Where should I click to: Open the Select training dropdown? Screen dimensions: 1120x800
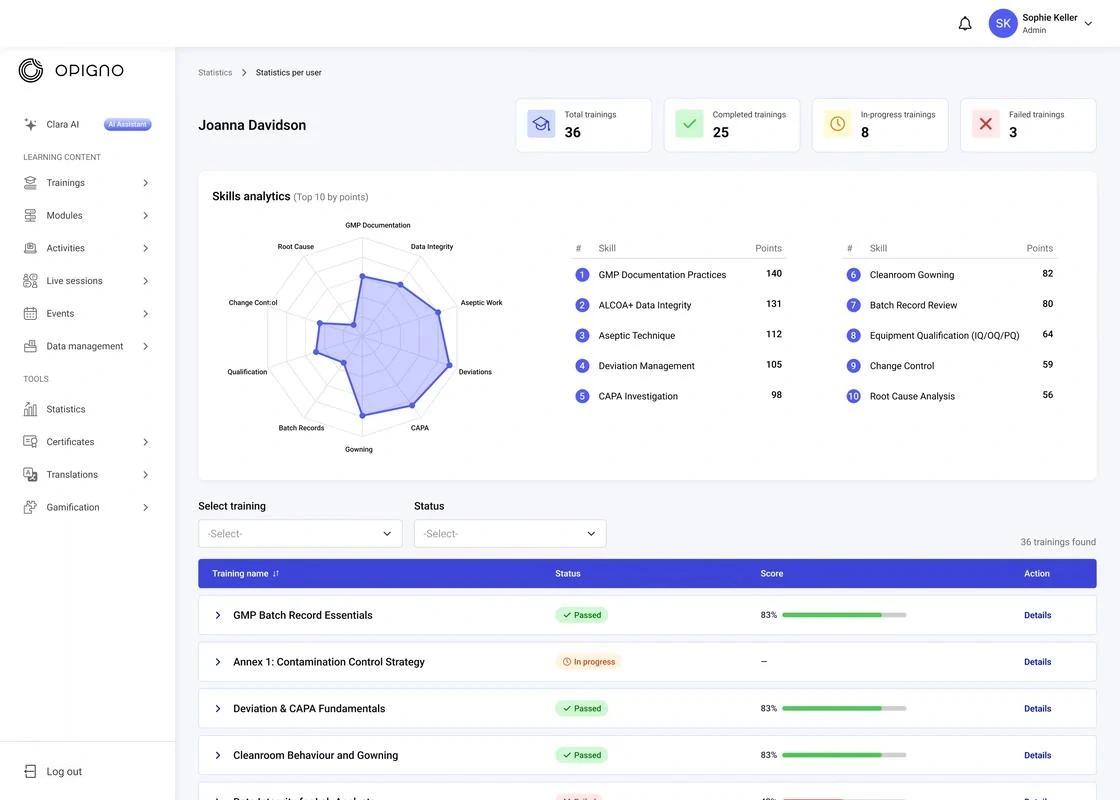click(x=300, y=534)
